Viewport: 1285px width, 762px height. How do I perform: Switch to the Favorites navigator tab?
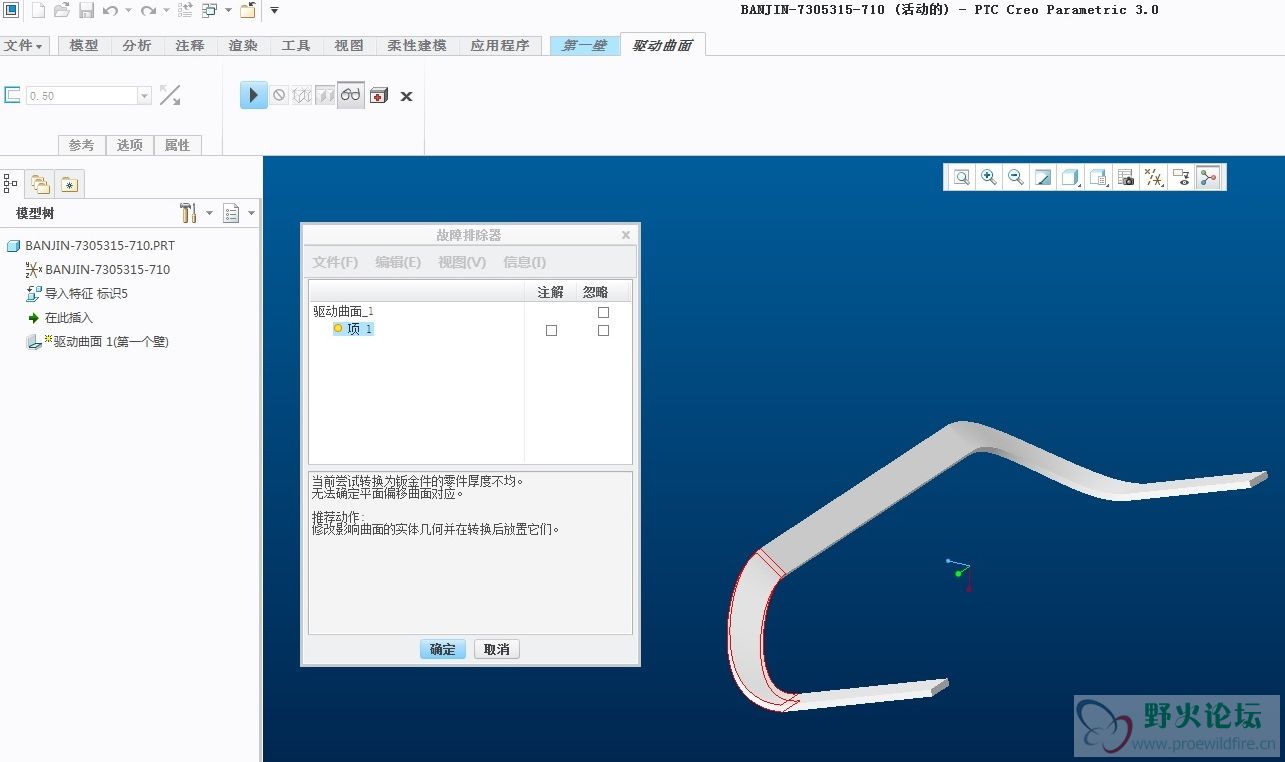pos(69,184)
